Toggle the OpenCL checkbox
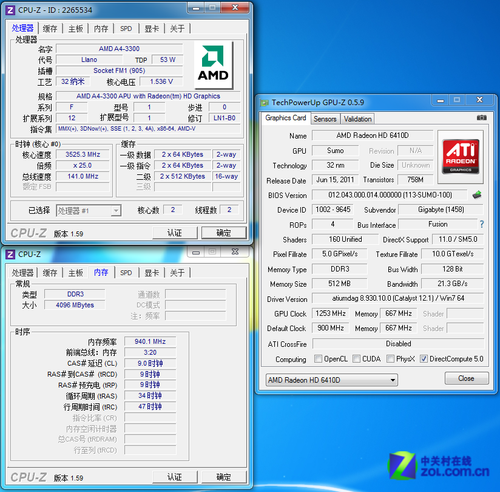The width and height of the screenshot is (500, 492). pyautogui.click(x=318, y=359)
